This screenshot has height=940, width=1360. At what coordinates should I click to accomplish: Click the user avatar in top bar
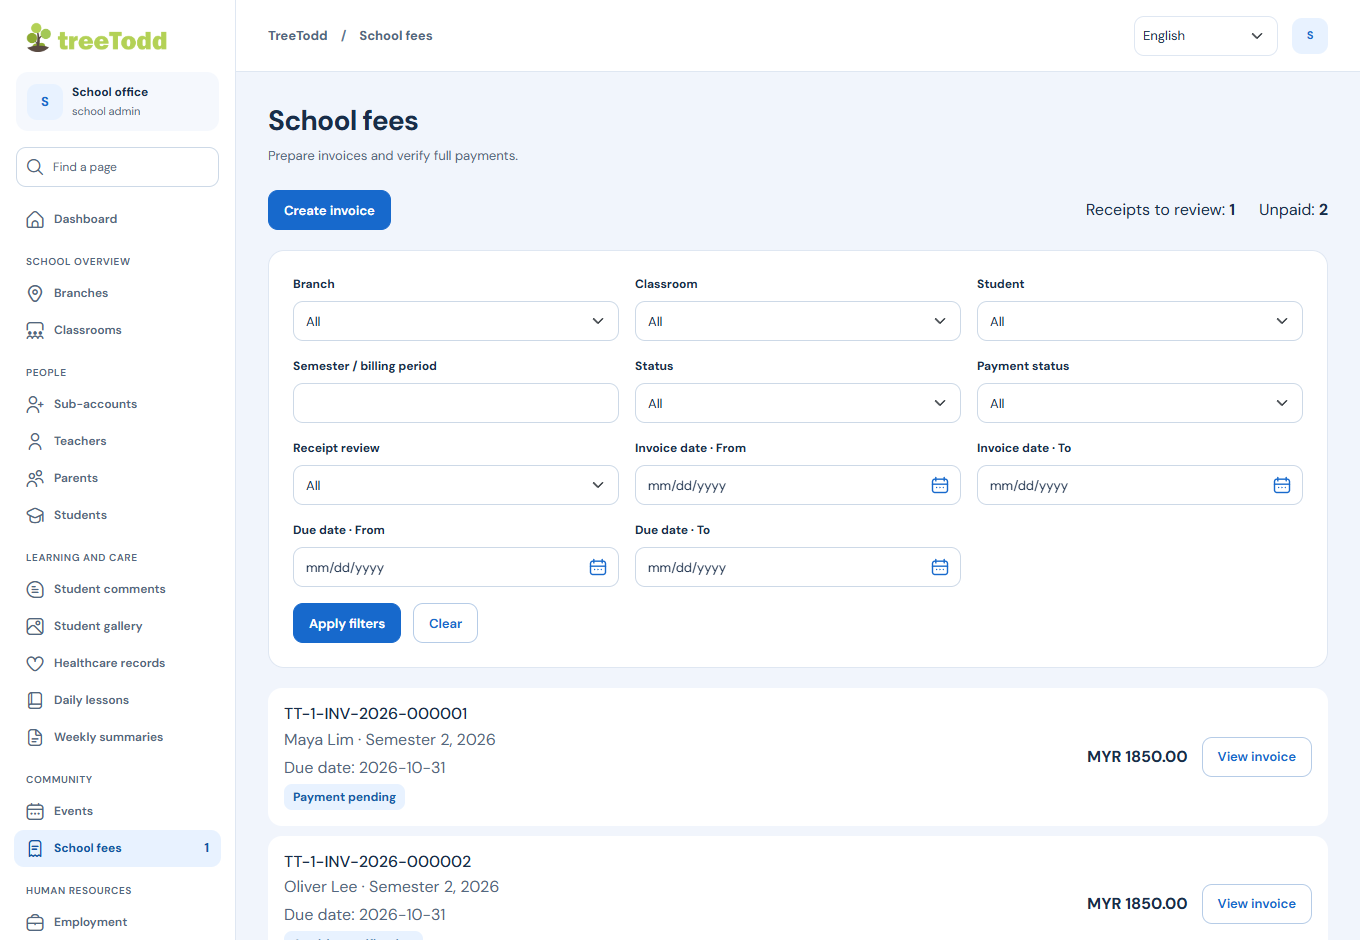tap(1310, 36)
